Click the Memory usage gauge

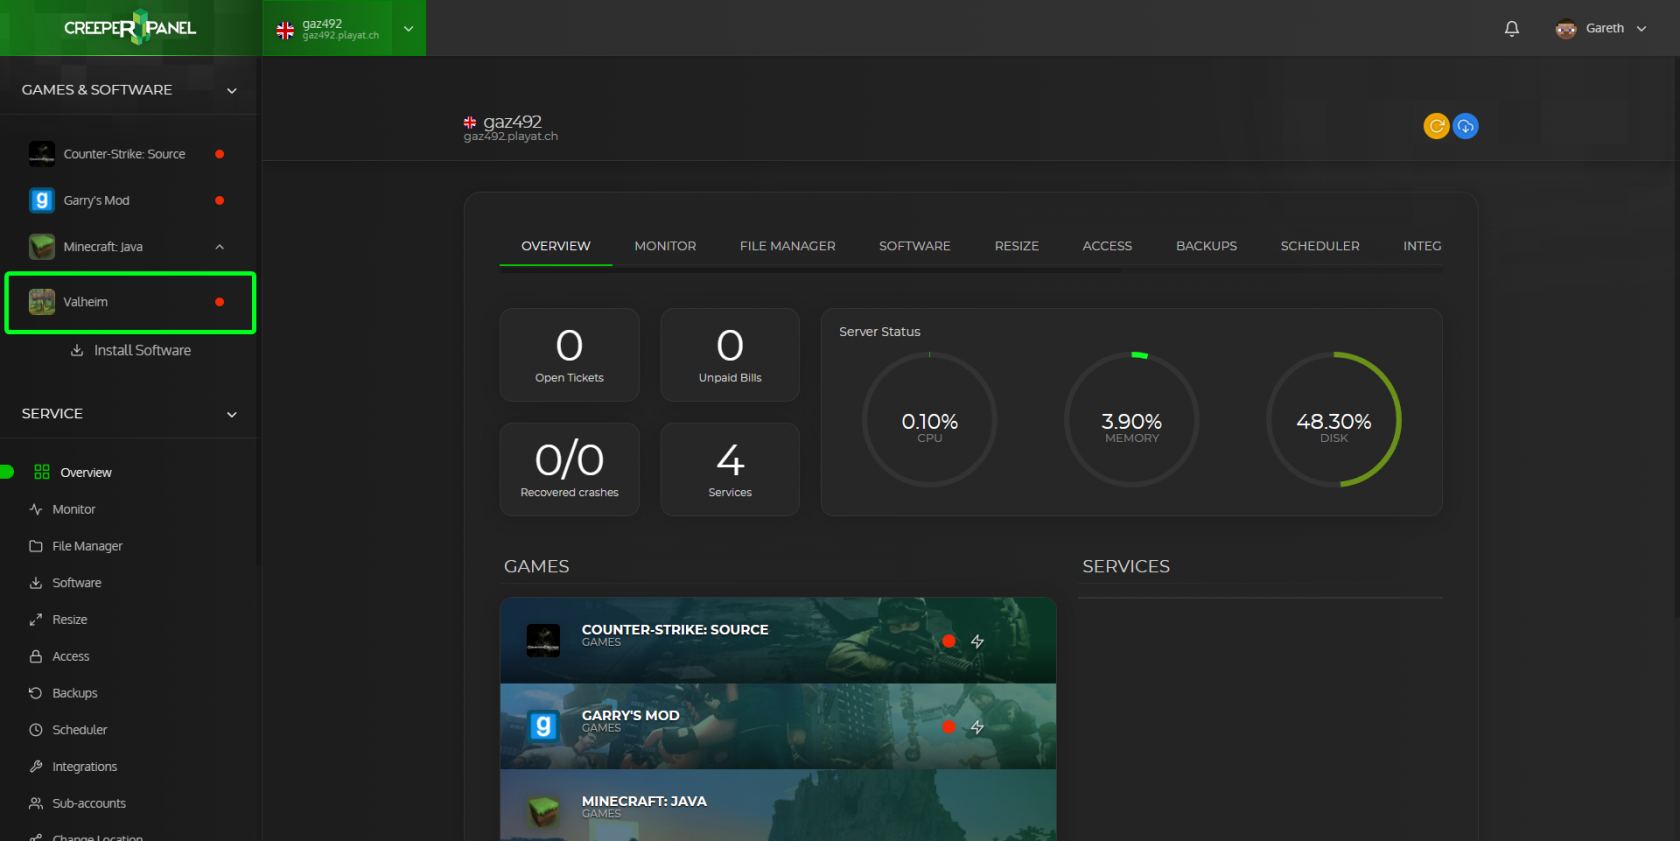point(1132,420)
